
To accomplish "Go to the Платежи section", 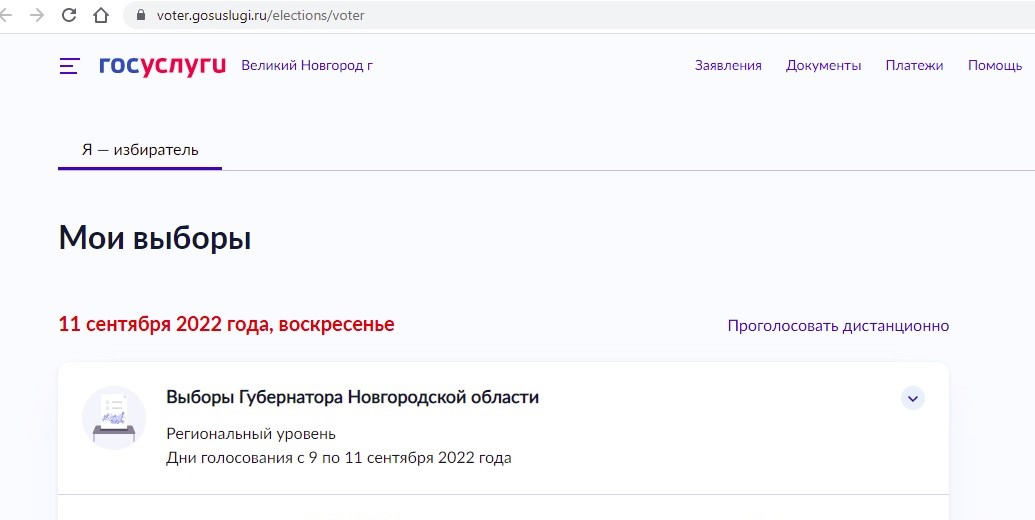I will (x=914, y=65).
